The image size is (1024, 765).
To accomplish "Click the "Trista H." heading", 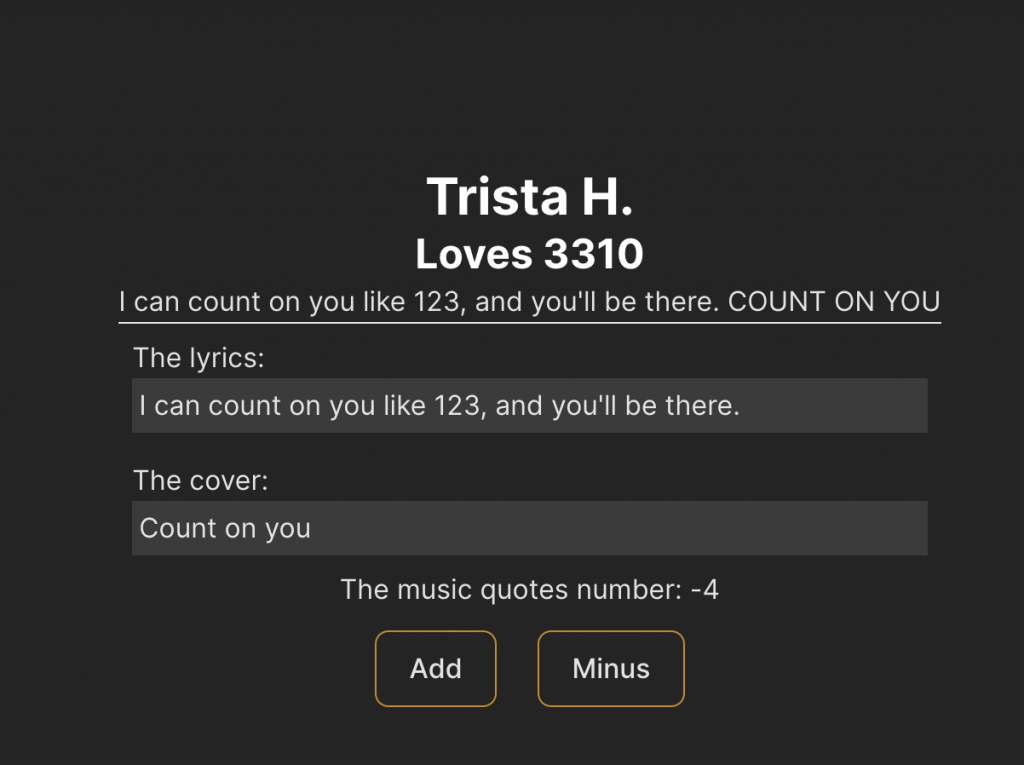I will (x=529, y=196).
